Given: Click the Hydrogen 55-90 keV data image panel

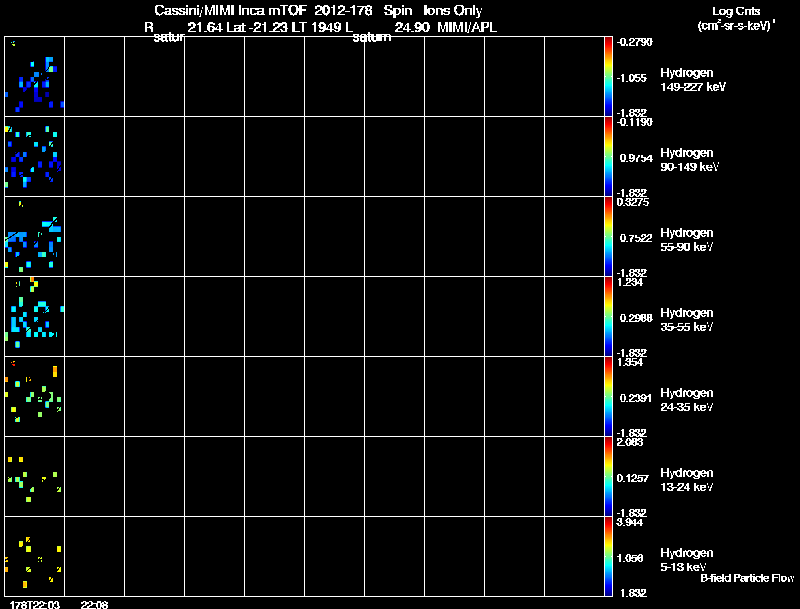Looking at the screenshot, I should 34,236.
